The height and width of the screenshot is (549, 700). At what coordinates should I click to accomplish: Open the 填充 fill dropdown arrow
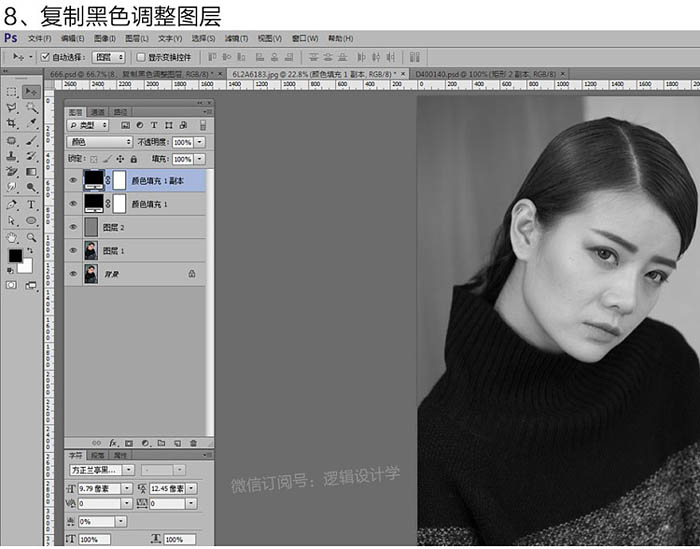click(200, 159)
